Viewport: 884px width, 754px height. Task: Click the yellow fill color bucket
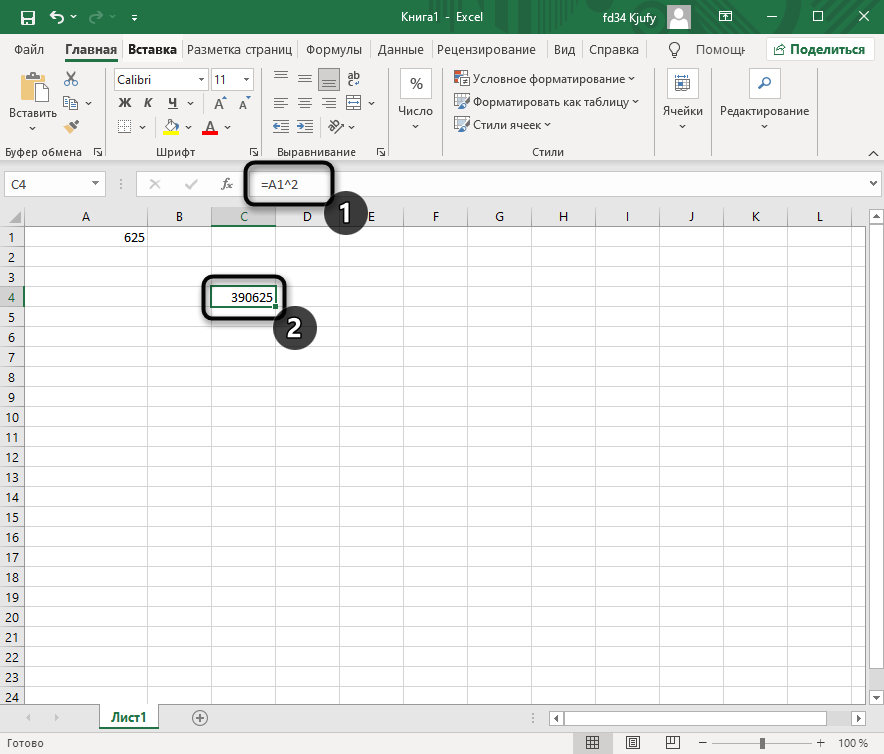click(171, 127)
